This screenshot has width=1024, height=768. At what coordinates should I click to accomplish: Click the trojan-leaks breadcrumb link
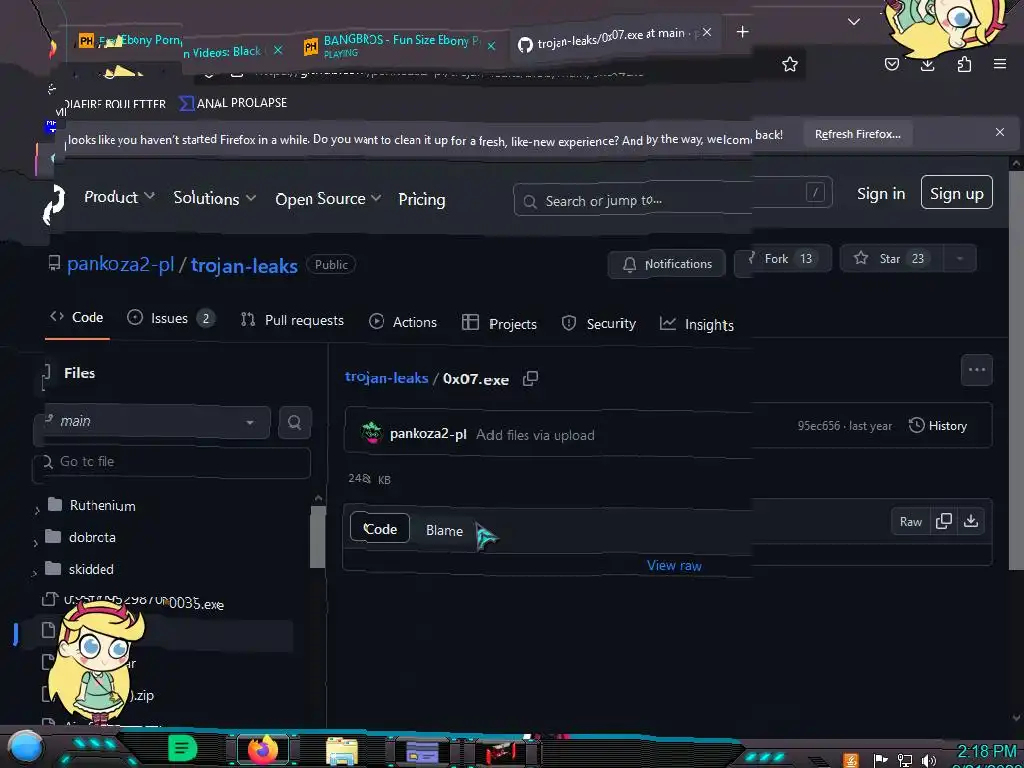point(387,377)
